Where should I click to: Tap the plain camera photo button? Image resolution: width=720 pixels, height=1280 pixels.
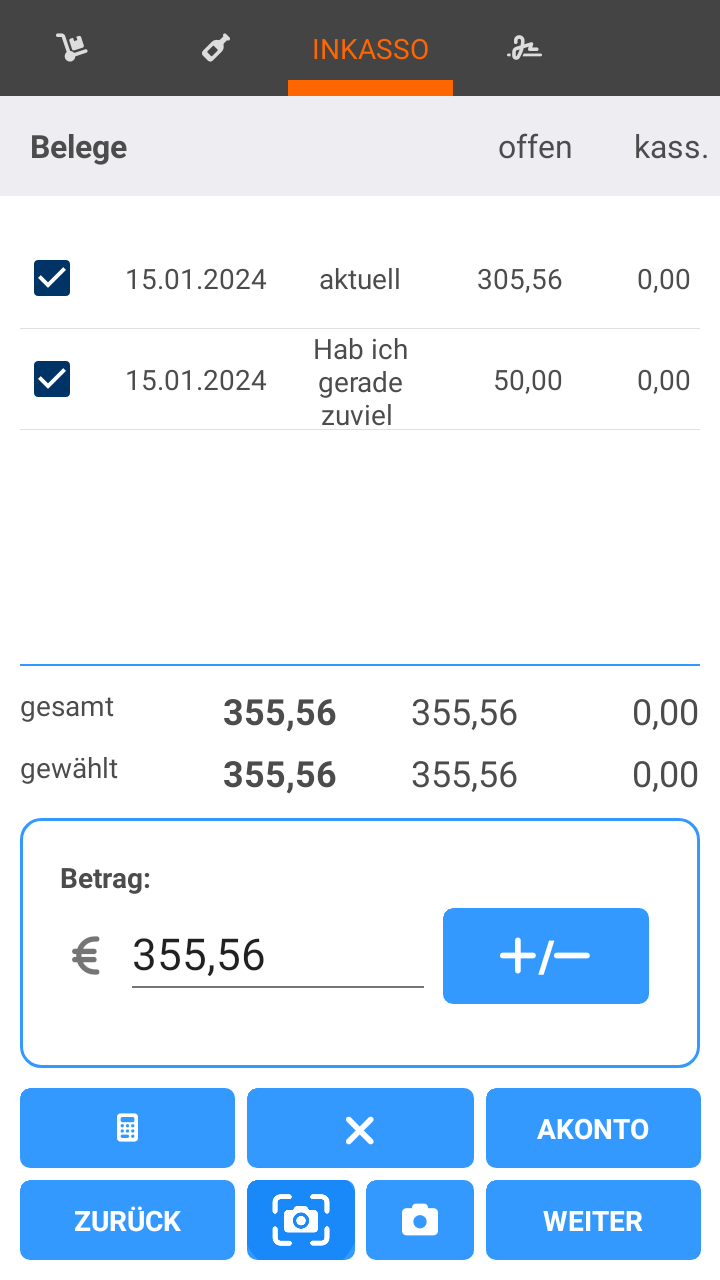(x=420, y=1220)
